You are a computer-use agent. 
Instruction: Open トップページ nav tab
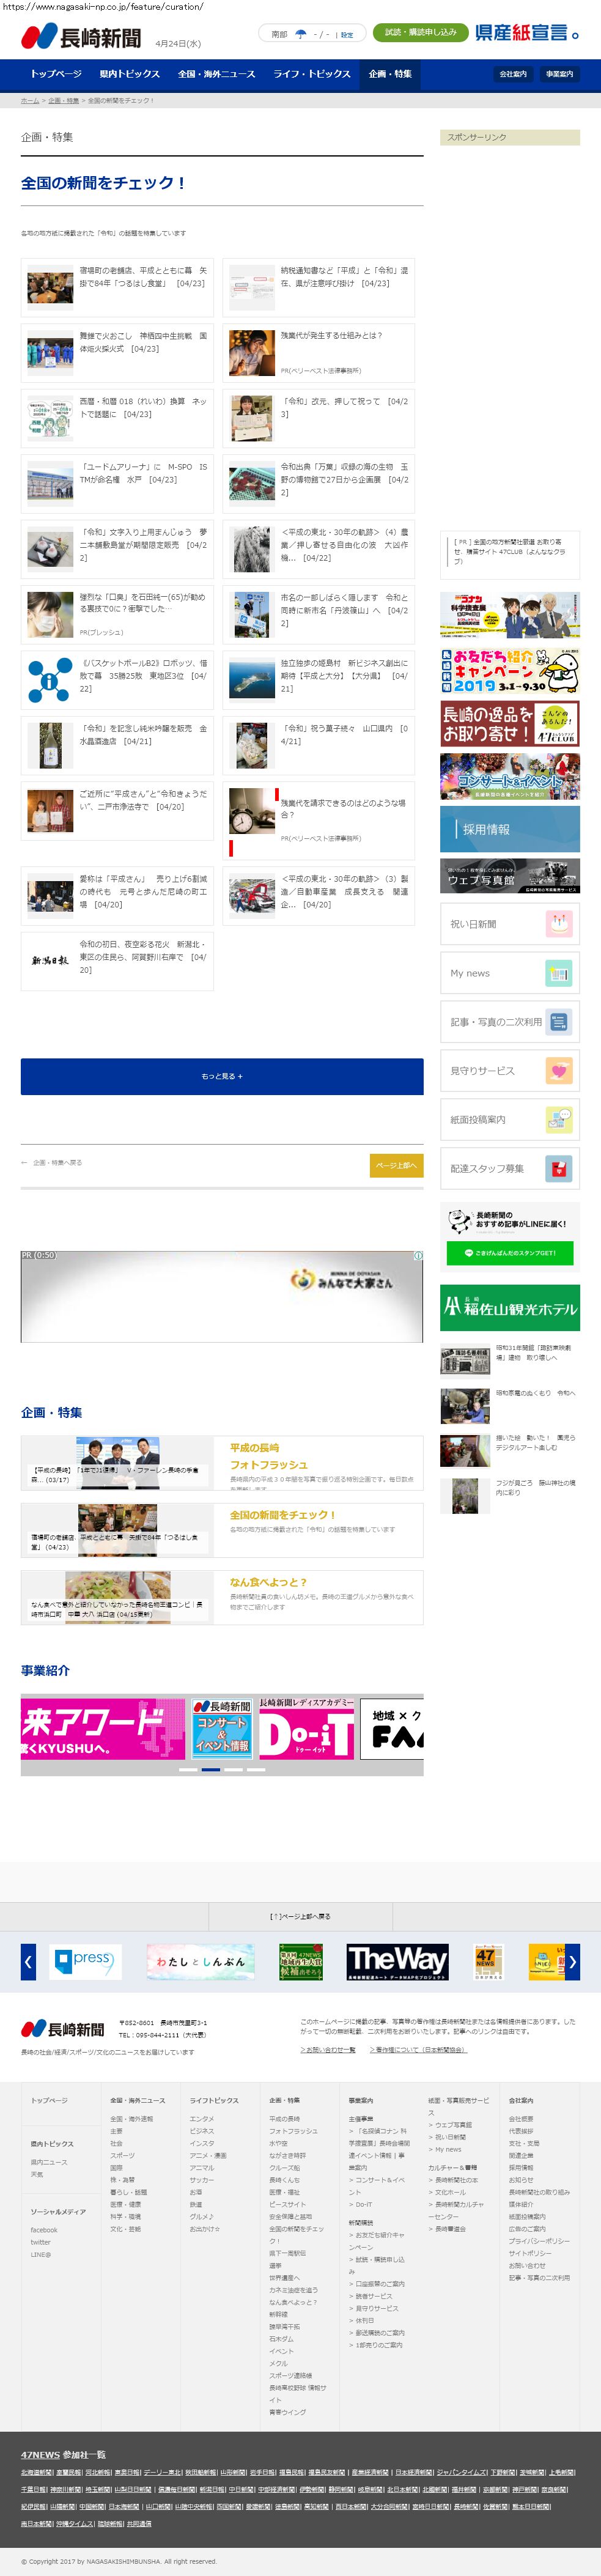56,74
